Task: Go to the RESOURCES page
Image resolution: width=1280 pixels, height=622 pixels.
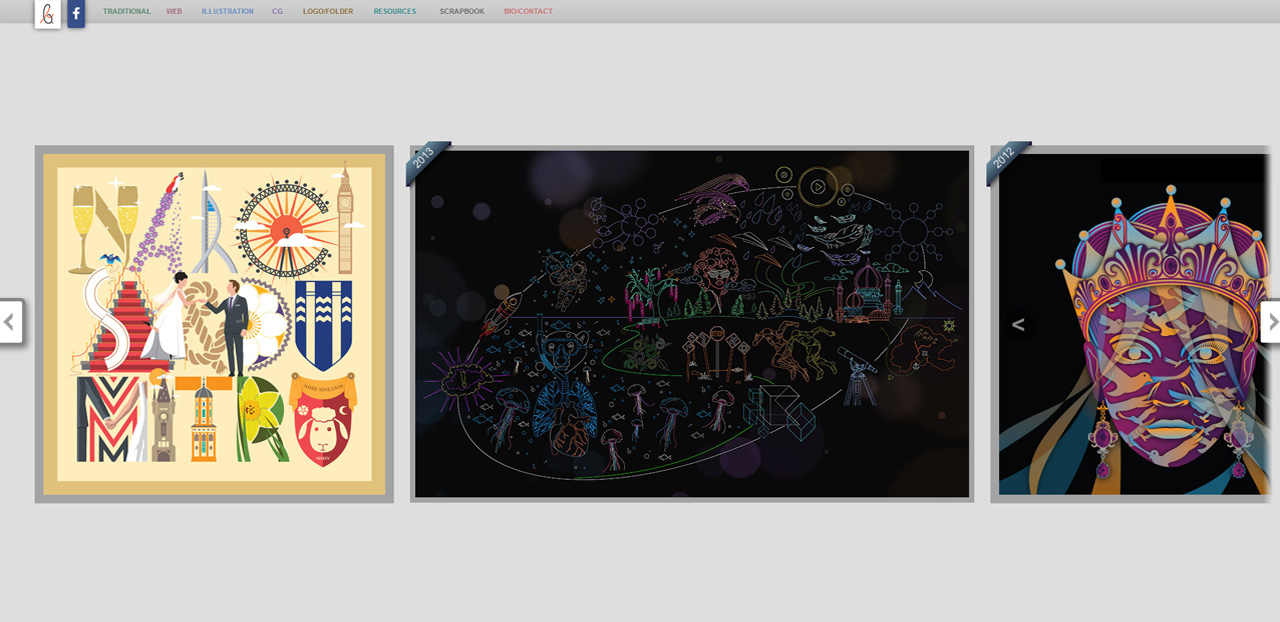Action: pyautogui.click(x=395, y=12)
